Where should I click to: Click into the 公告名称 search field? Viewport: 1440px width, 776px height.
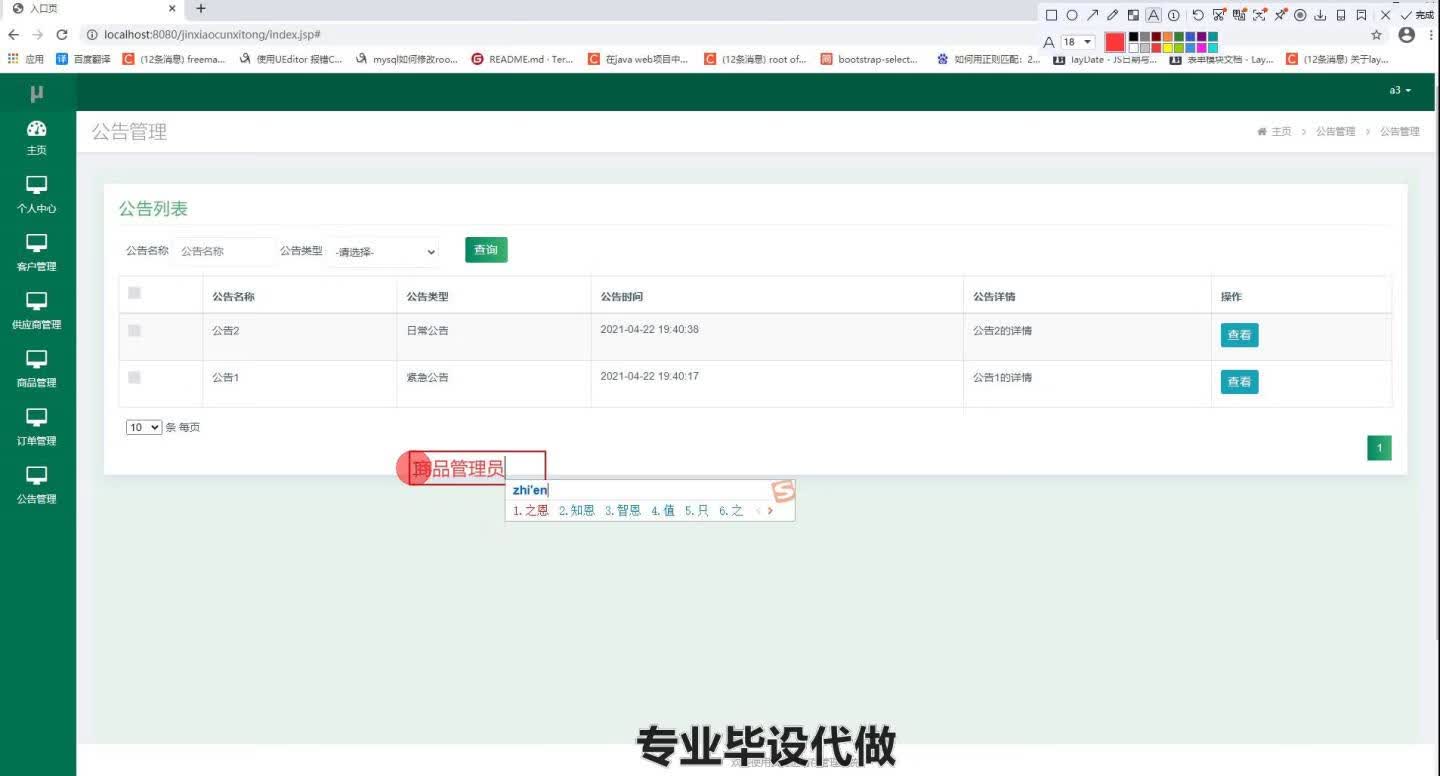(224, 251)
